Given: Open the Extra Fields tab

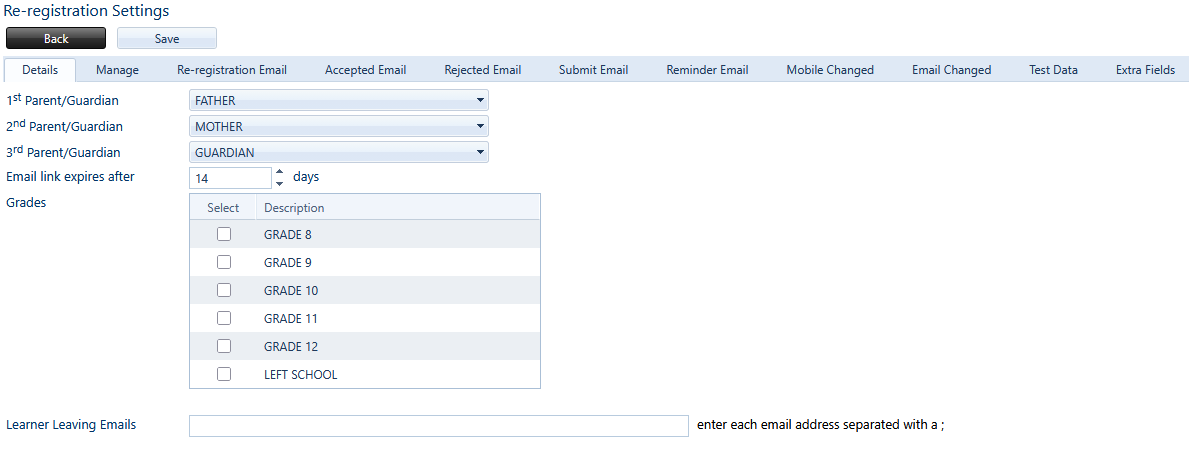Looking at the screenshot, I should pyautogui.click(x=1146, y=70).
